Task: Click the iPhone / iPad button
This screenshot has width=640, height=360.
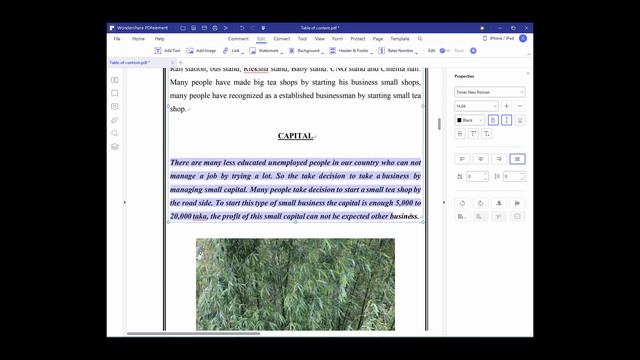Action: tap(498, 38)
